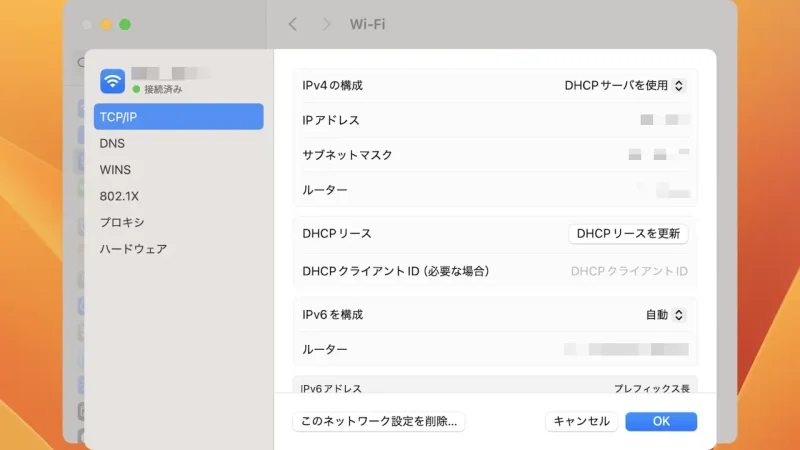
Task: Click the blue Wi-Fi network icon
Action: (x=112, y=81)
